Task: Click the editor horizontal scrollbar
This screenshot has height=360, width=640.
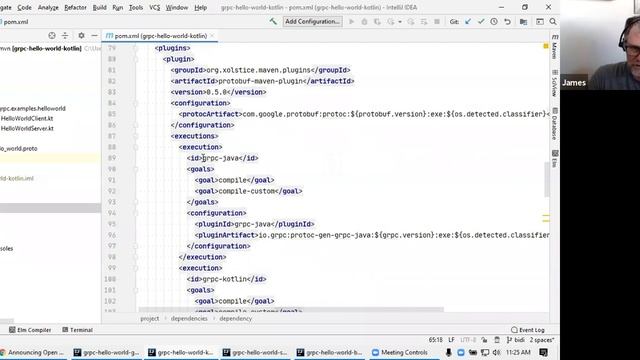Action: [291, 310]
